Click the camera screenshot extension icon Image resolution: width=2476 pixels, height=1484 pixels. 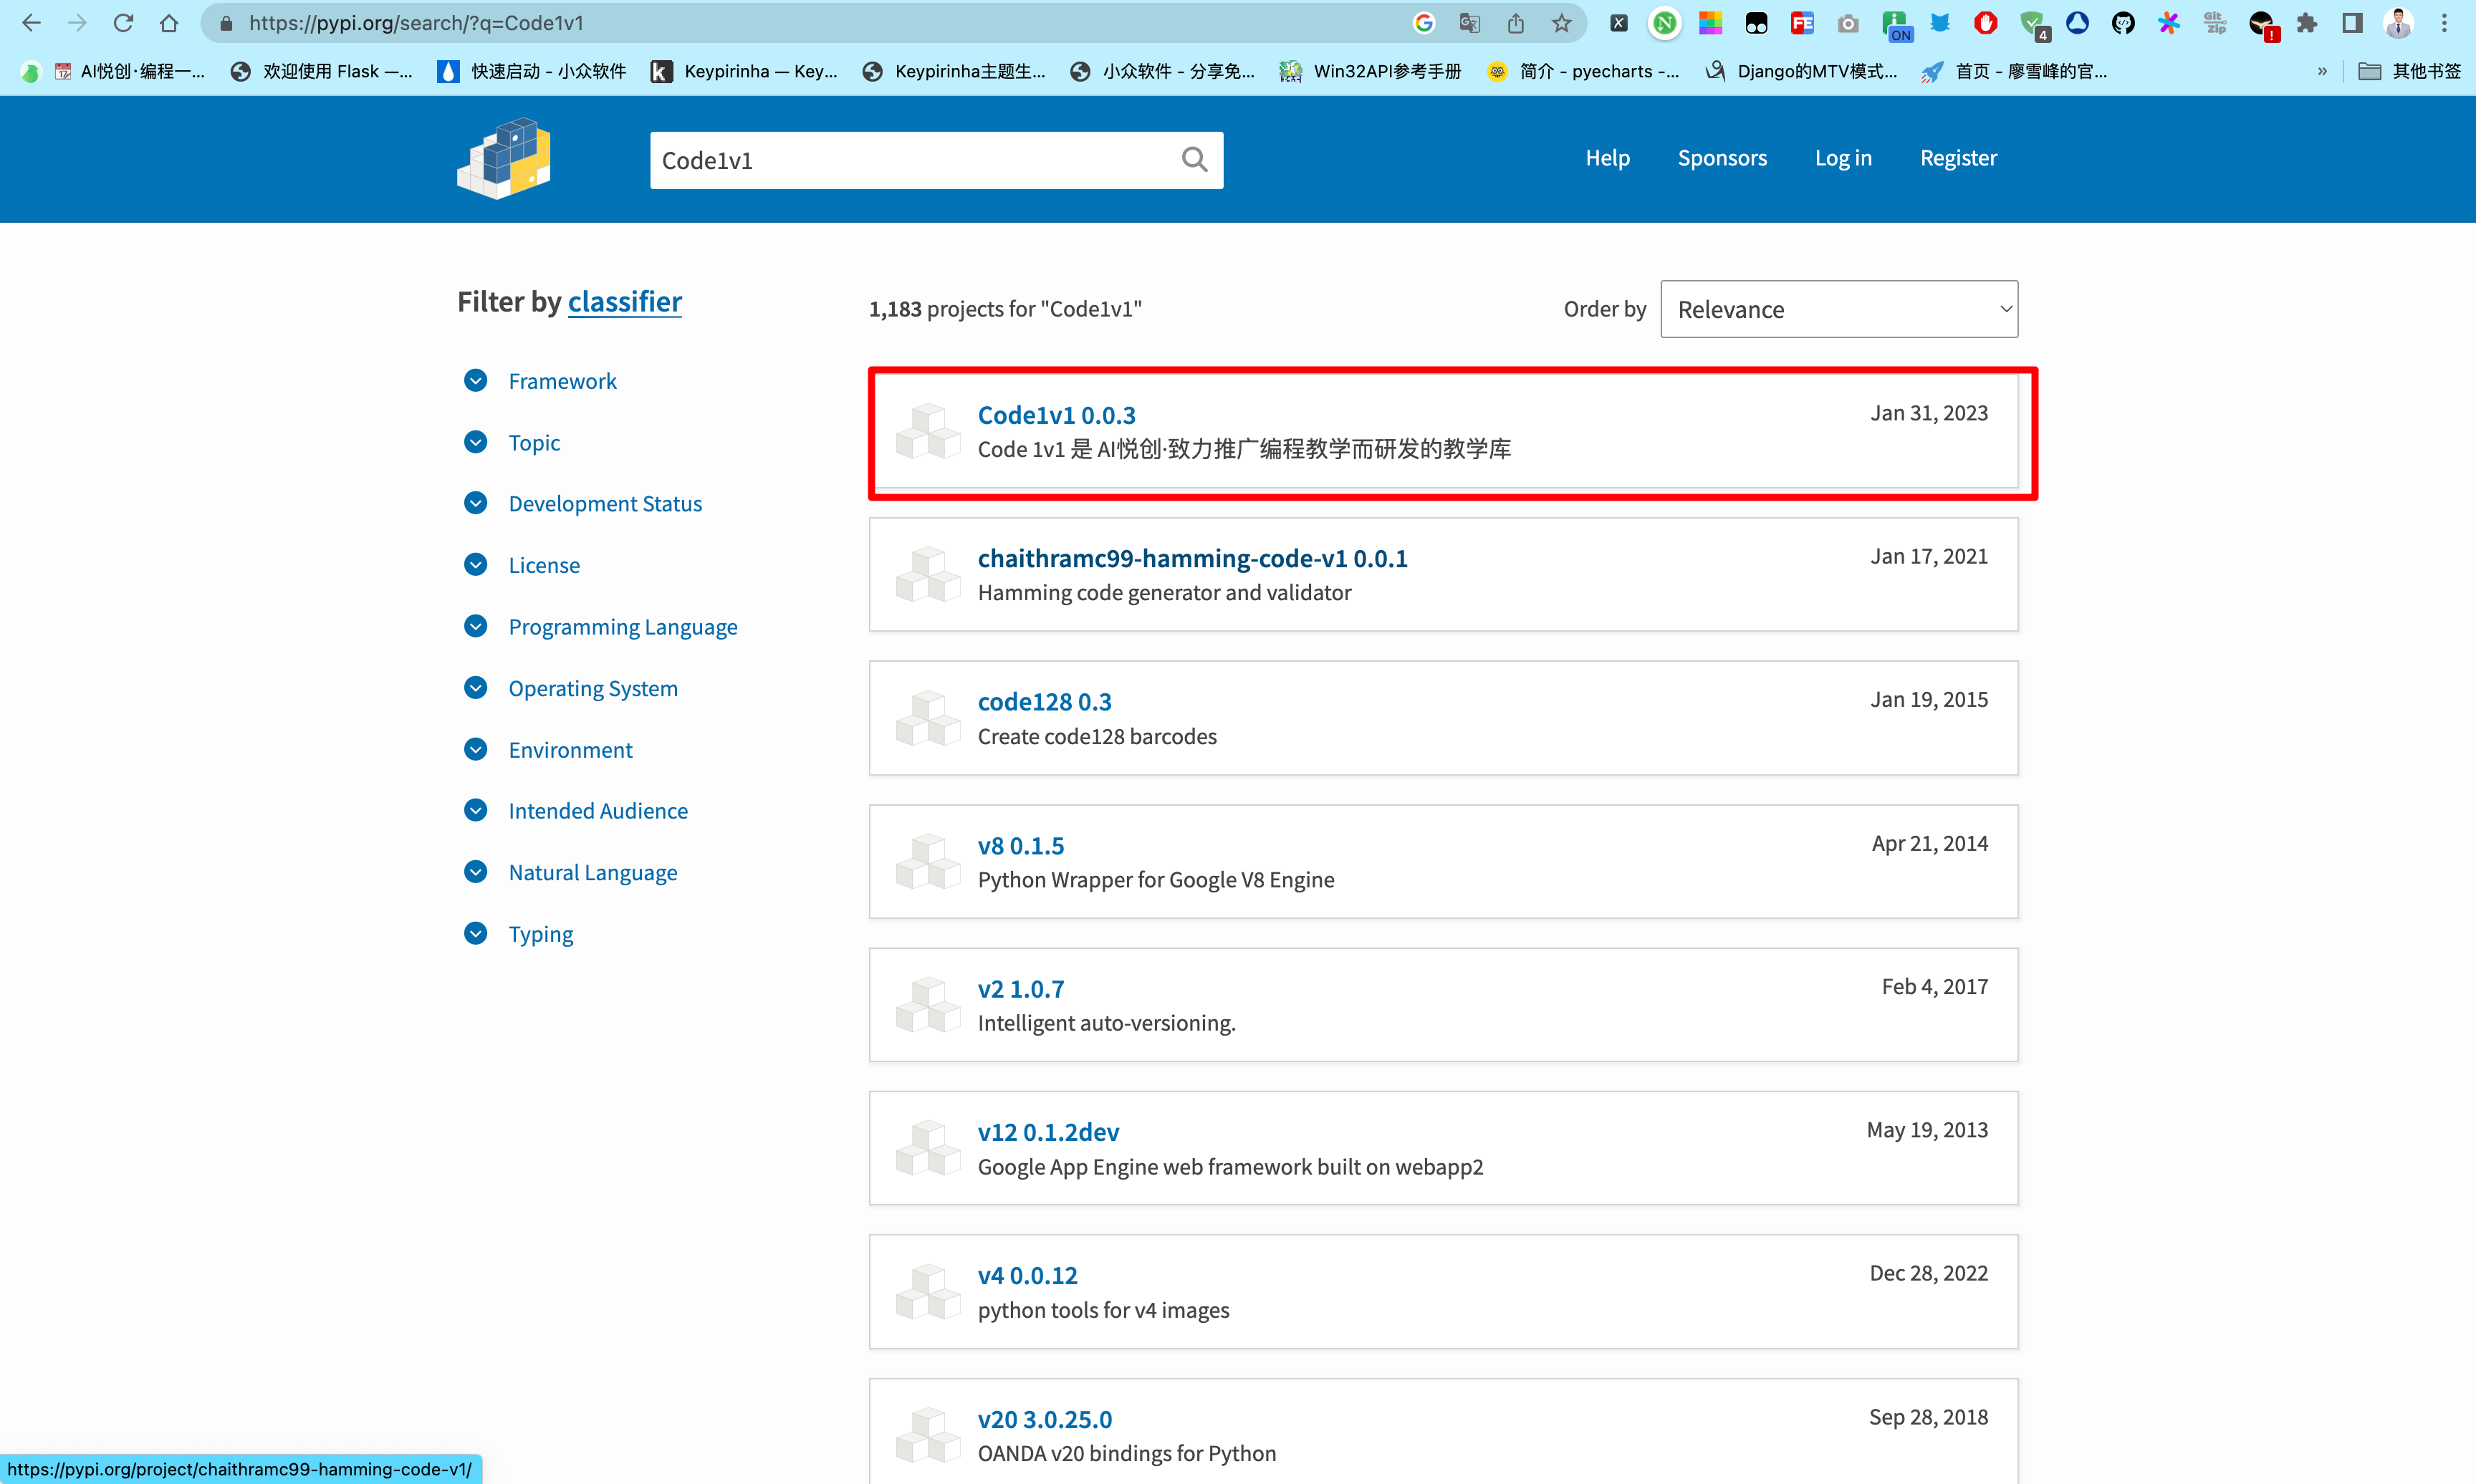click(x=1848, y=23)
